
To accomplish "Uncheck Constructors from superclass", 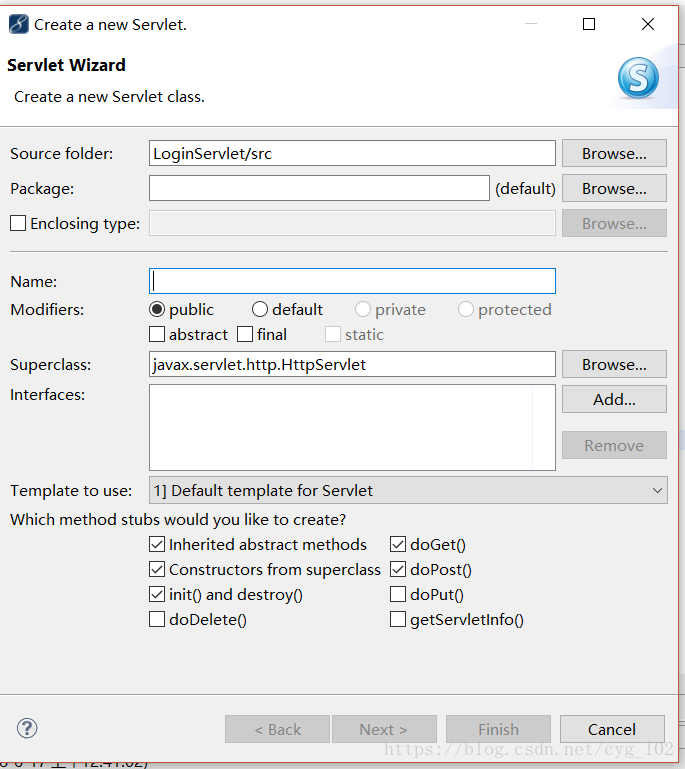I will [x=157, y=569].
